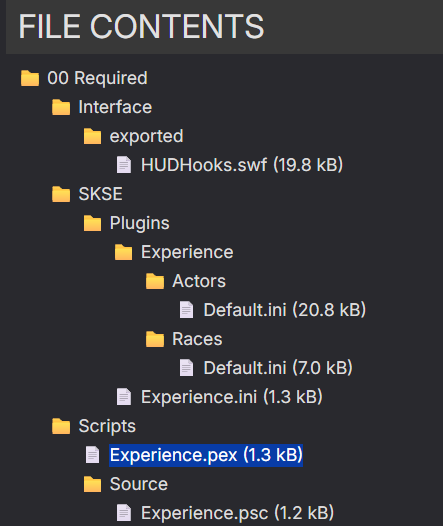Image resolution: width=443 pixels, height=526 pixels.
Task: Click the Experience.psc file icon
Action: point(124,513)
